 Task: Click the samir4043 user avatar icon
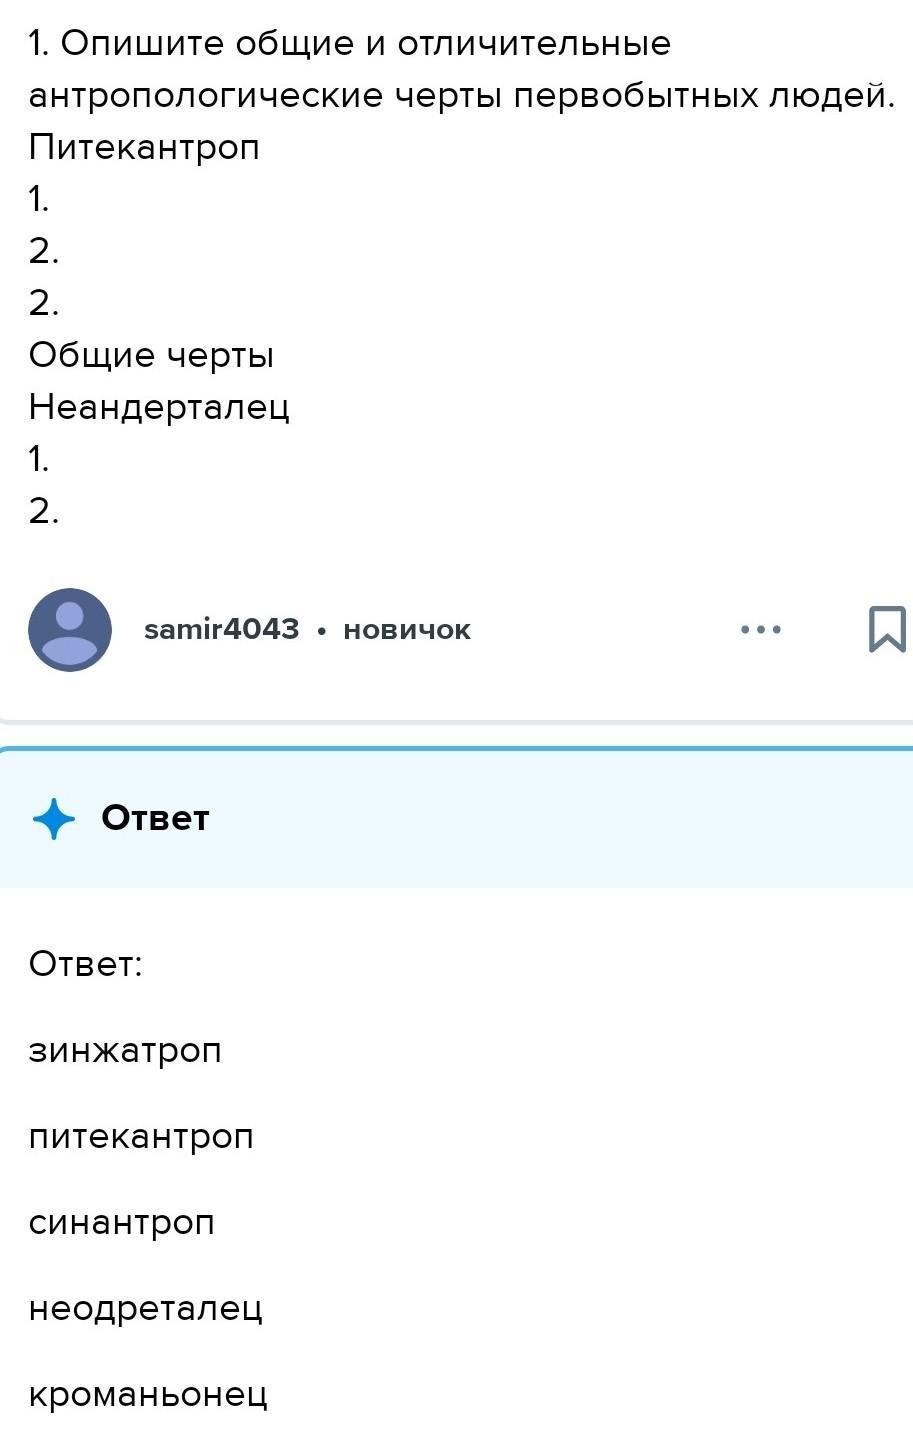pyautogui.click(x=69, y=629)
